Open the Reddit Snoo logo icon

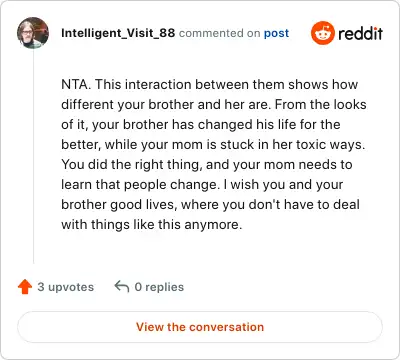click(322, 33)
